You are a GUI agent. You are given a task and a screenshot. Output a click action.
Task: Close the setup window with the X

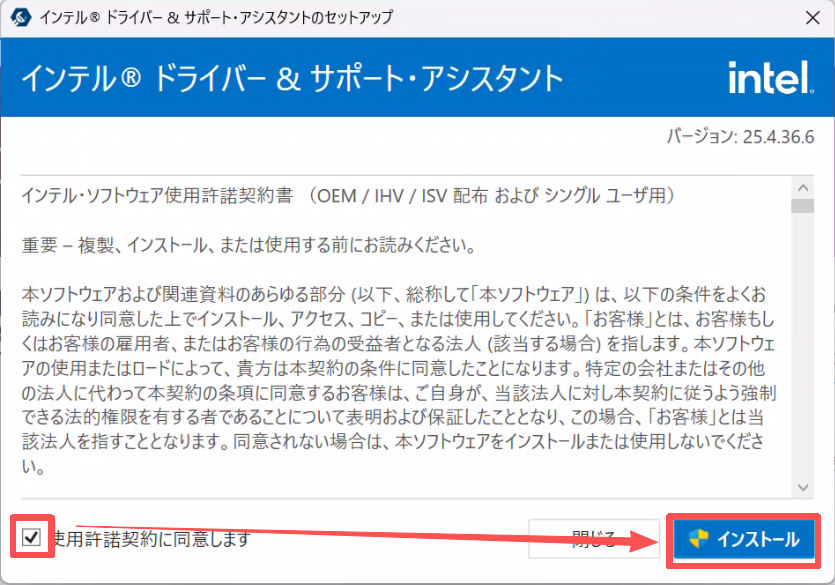(x=813, y=18)
